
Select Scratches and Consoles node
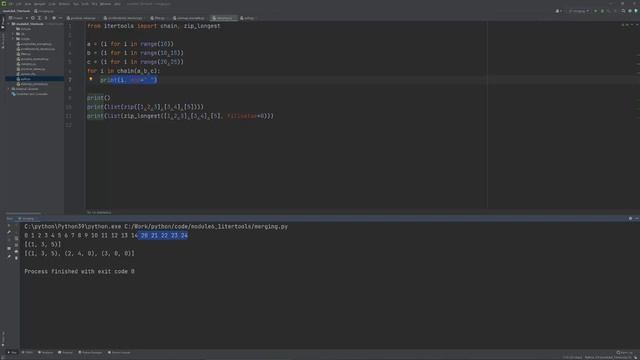point(30,94)
